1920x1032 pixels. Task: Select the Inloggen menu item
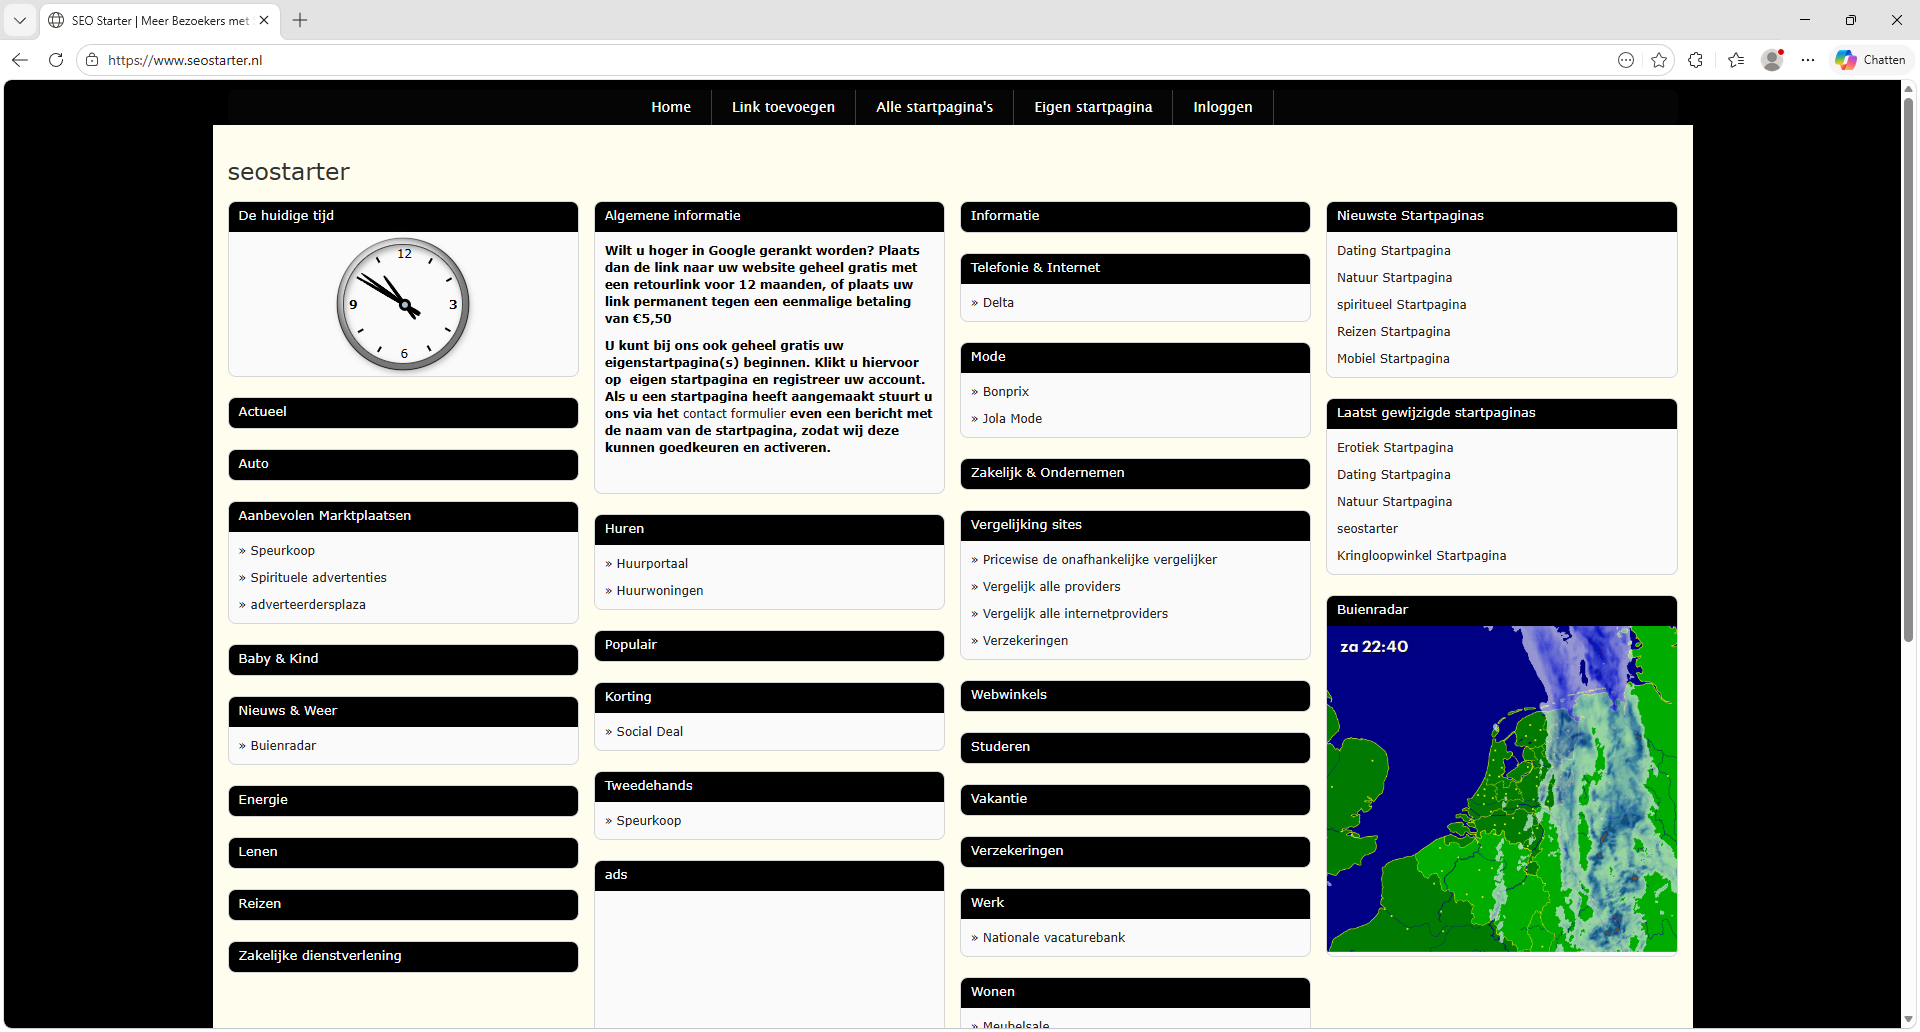(1222, 107)
